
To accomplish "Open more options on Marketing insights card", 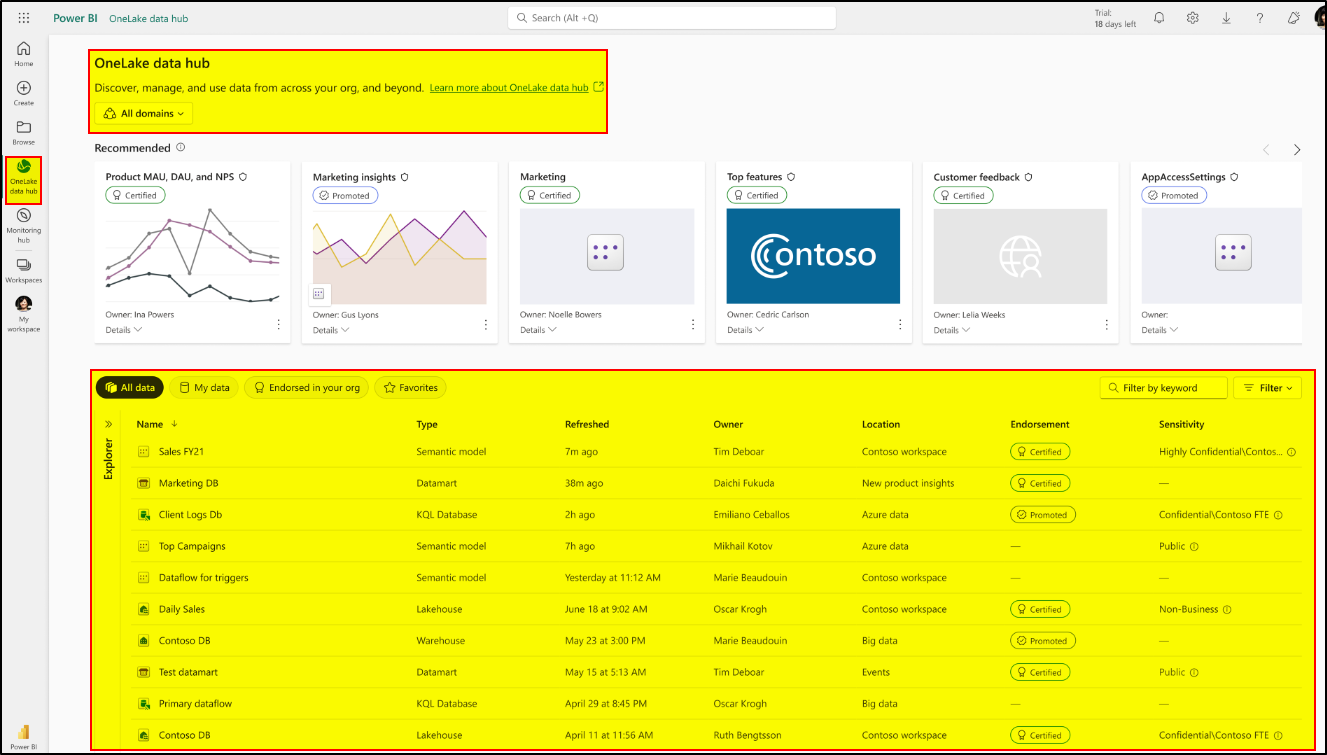I will 486,325.
